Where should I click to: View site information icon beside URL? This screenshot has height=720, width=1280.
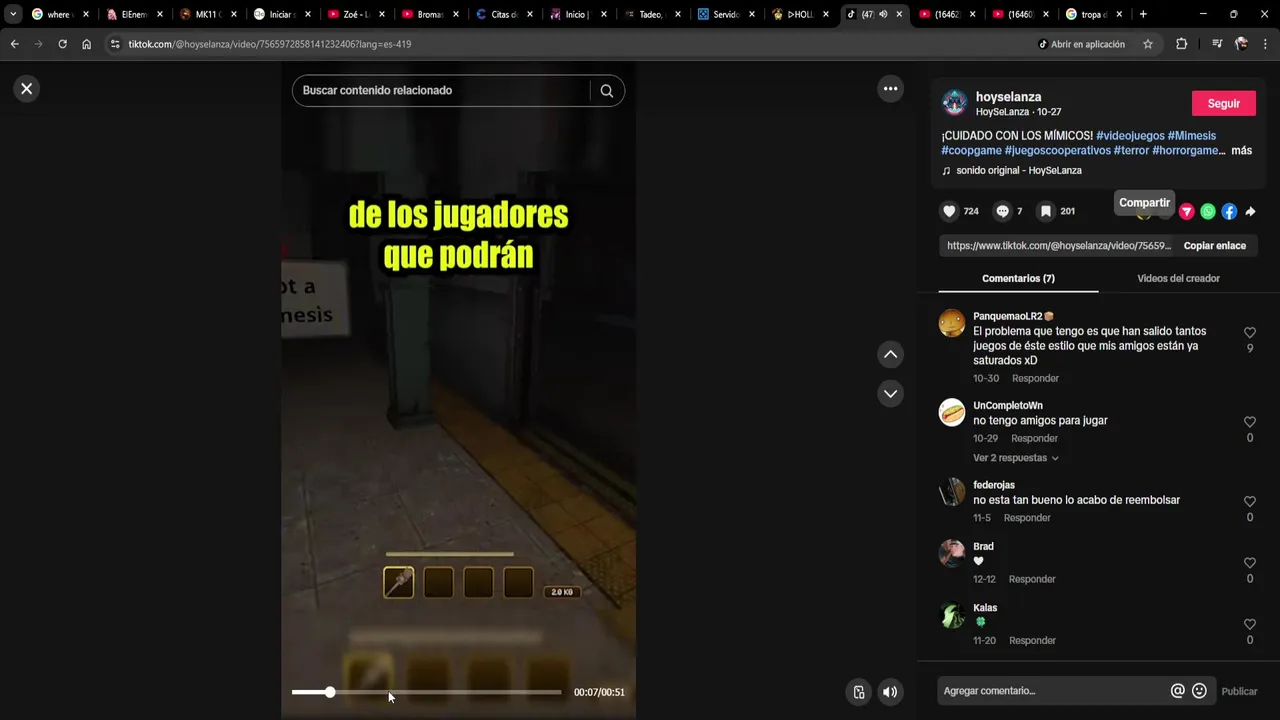point(115,44)
